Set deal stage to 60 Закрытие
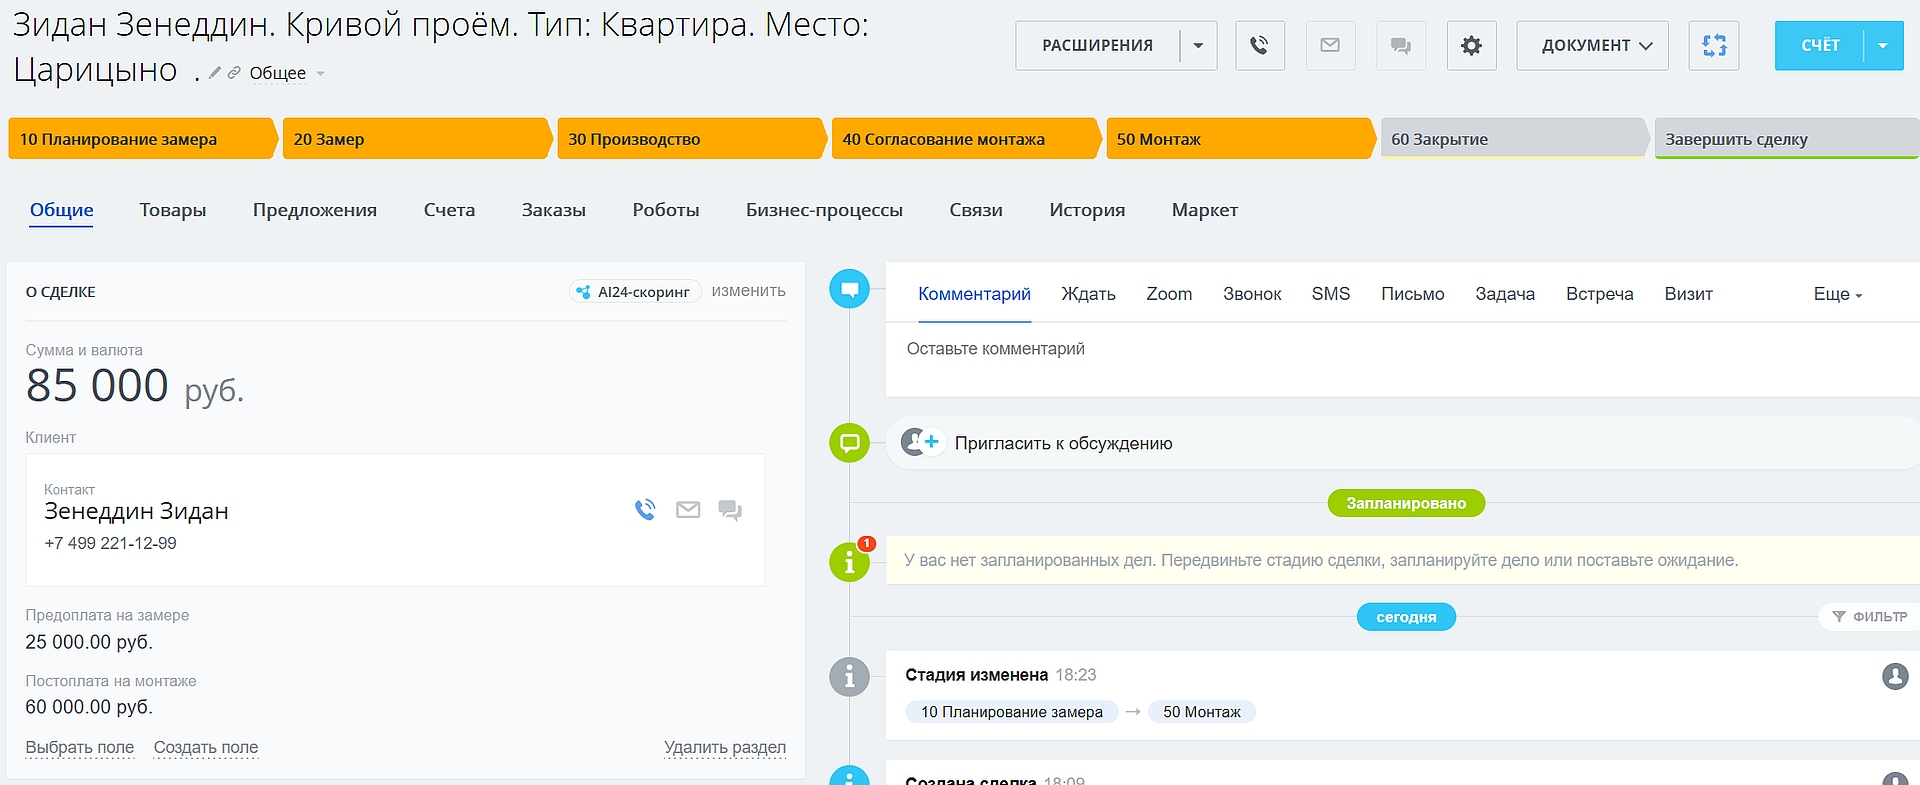This screenshot has height=785, width=1920. 1510,139
